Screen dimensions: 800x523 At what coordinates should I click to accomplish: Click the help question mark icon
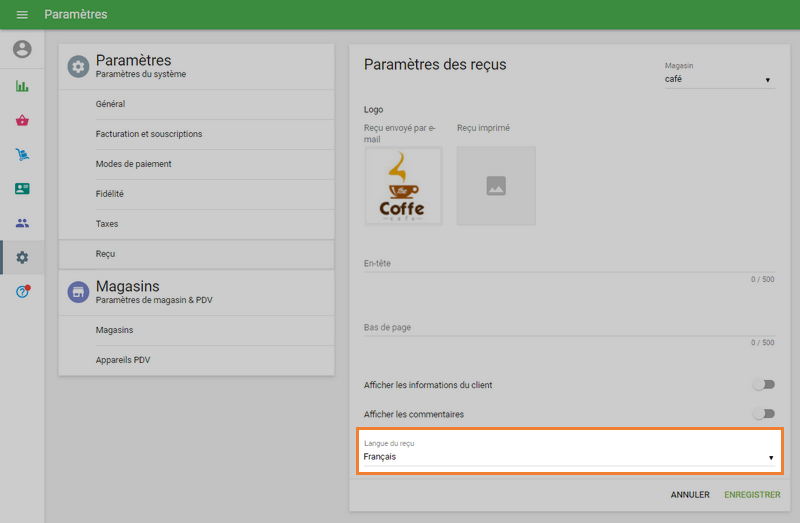coord(22,291)
